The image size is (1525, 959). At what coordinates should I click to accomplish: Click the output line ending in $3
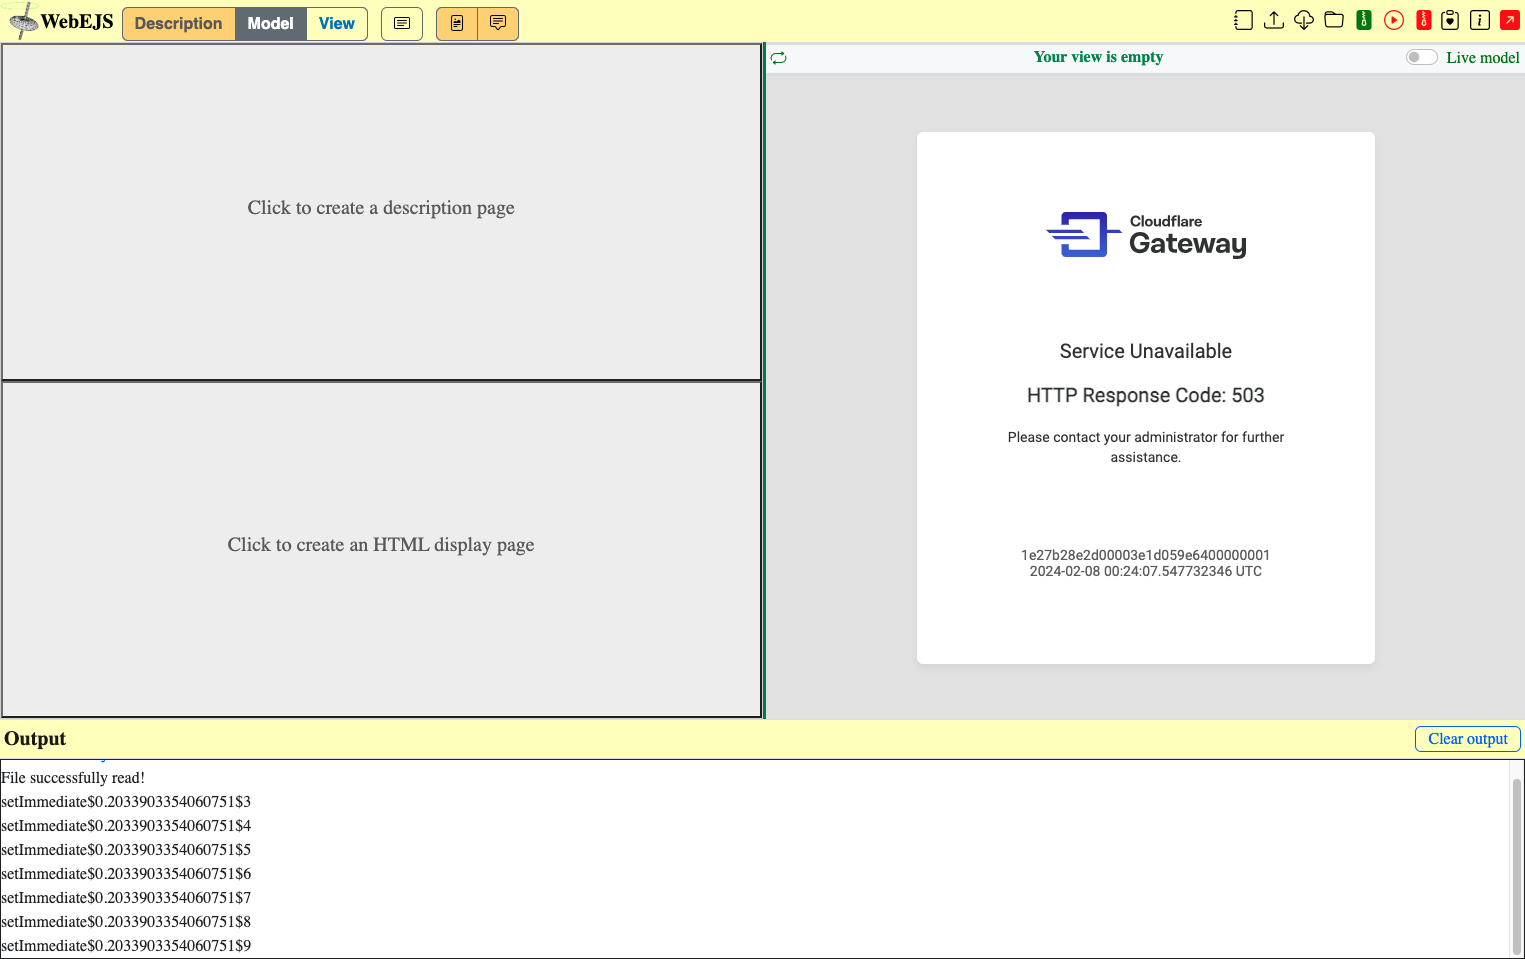click(126, 802)
